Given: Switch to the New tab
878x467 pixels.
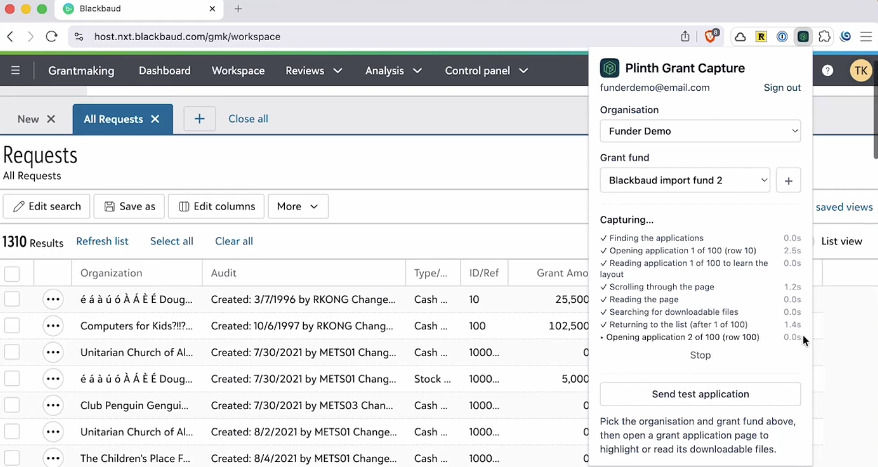Looking at the screenshot, I should (28, 119).
